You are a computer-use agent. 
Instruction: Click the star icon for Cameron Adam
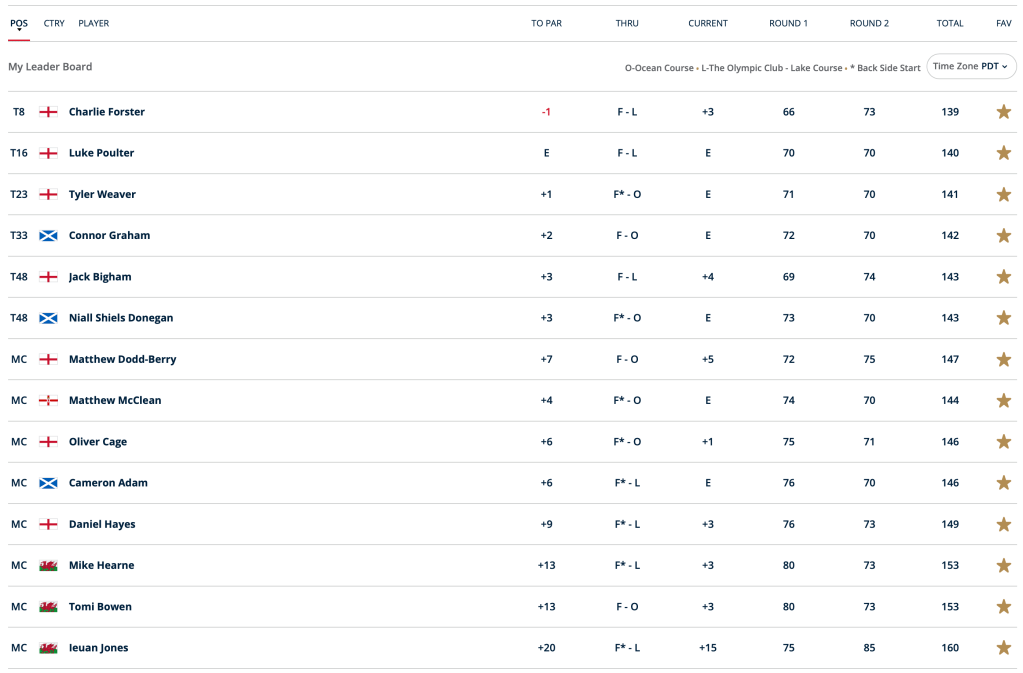[x=1003, y=483]
